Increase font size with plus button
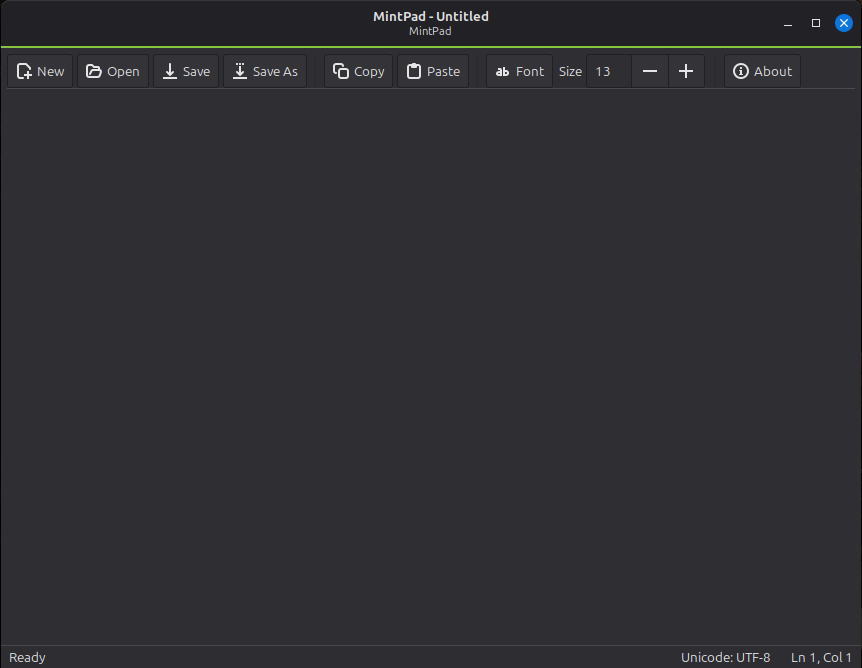The height and width of the screenshot is (668, 862). point(686,71)
